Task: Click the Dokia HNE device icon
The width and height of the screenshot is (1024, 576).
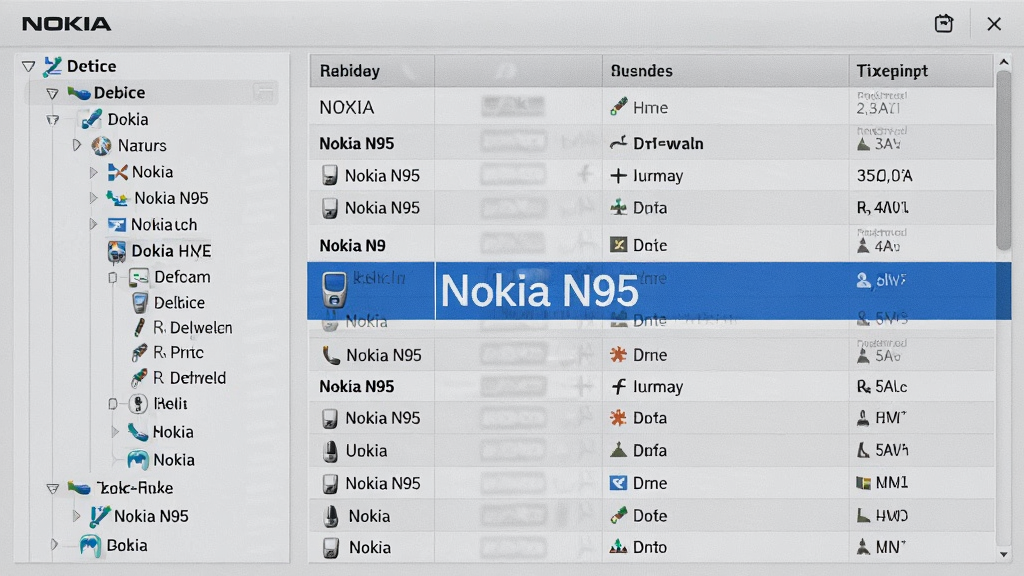Action: coord(117,251)
